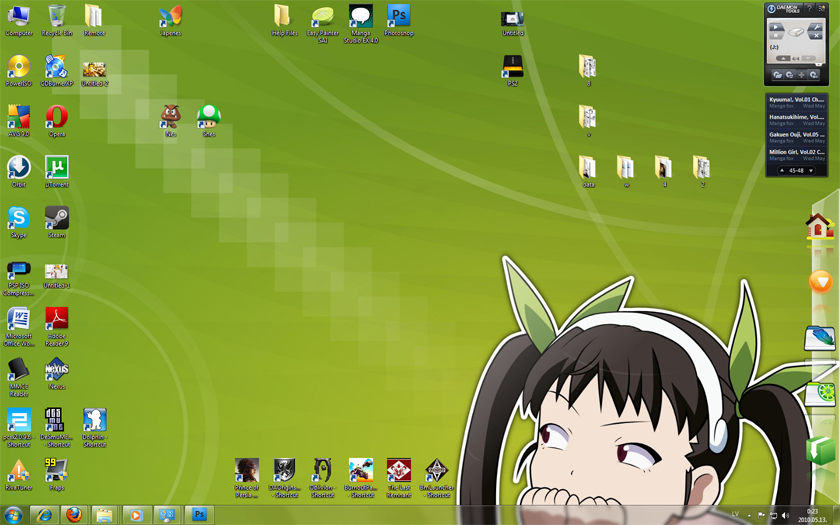The height and width of the screenshot is (525, 840).
Task: Open the Computer desktop icon
Action: click(x=19, y=21)
